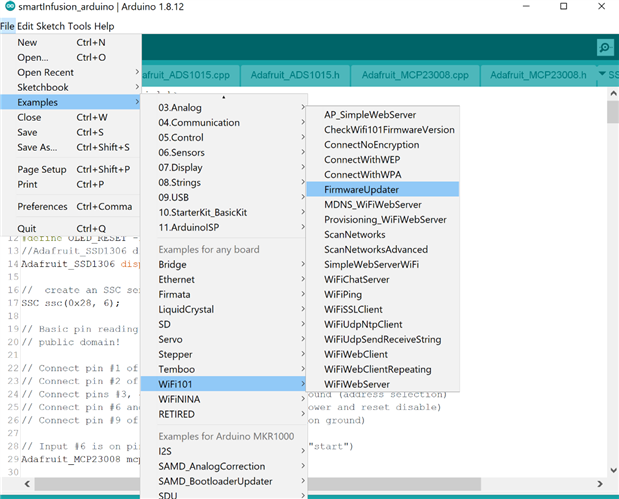The image size is (619, 499).
Task: Open the Tools menu
Action: 79,26
